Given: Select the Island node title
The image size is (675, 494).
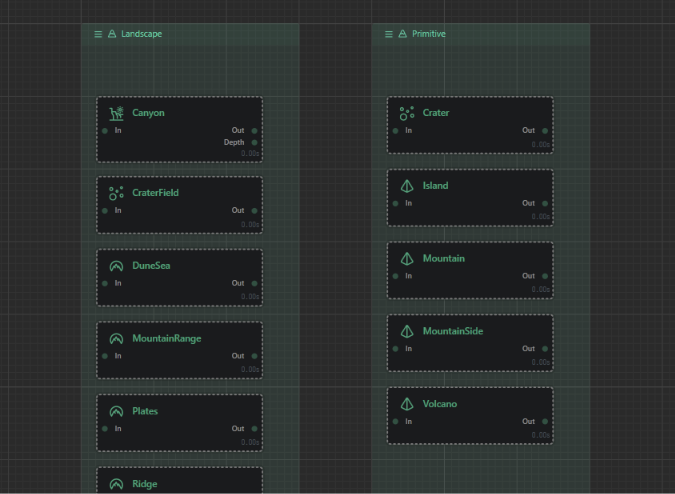Looking at the screenshot, I should point(435,185).
